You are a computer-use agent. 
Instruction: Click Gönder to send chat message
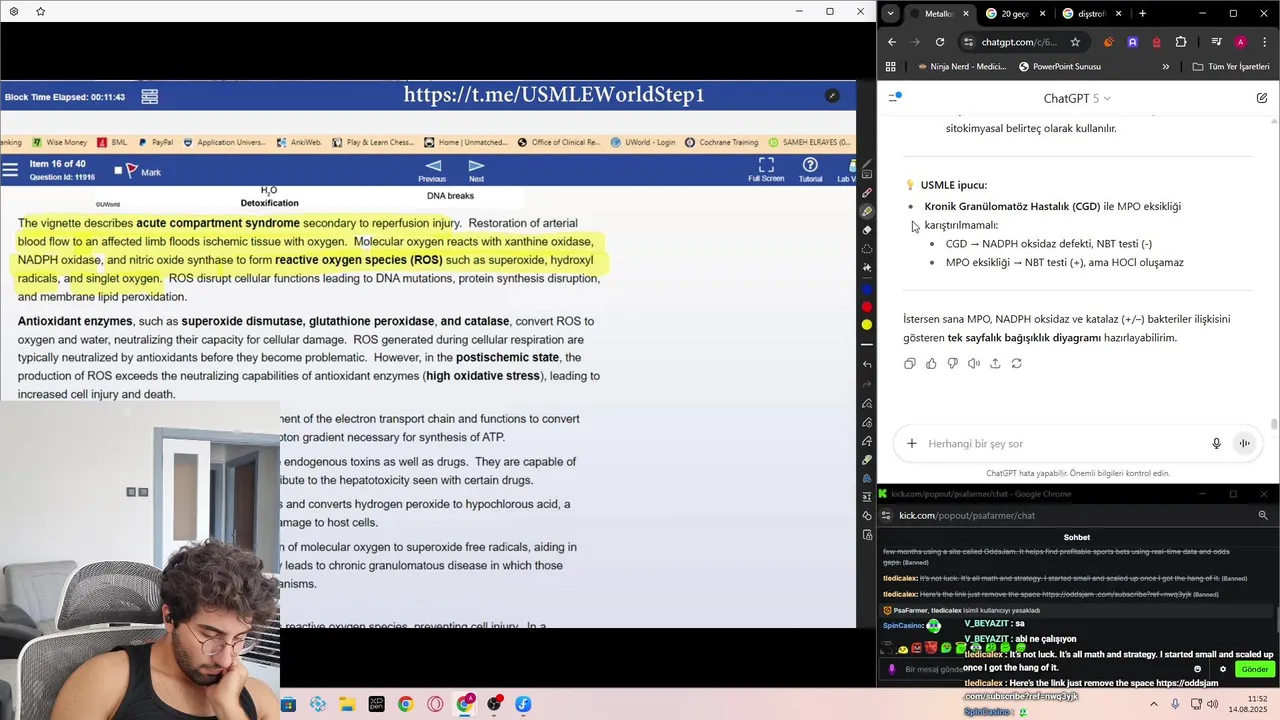[1255, 669]
